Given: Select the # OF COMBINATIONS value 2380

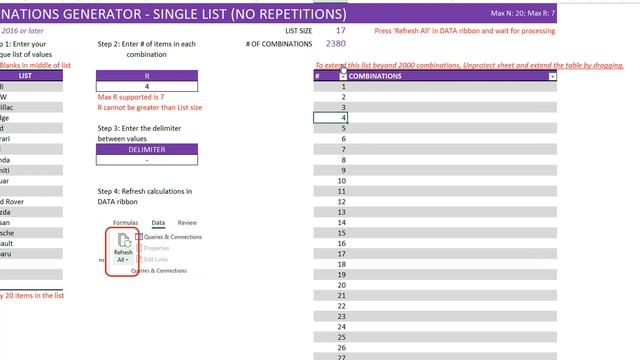Looking at the screenshot, I should tap(336, 44).
